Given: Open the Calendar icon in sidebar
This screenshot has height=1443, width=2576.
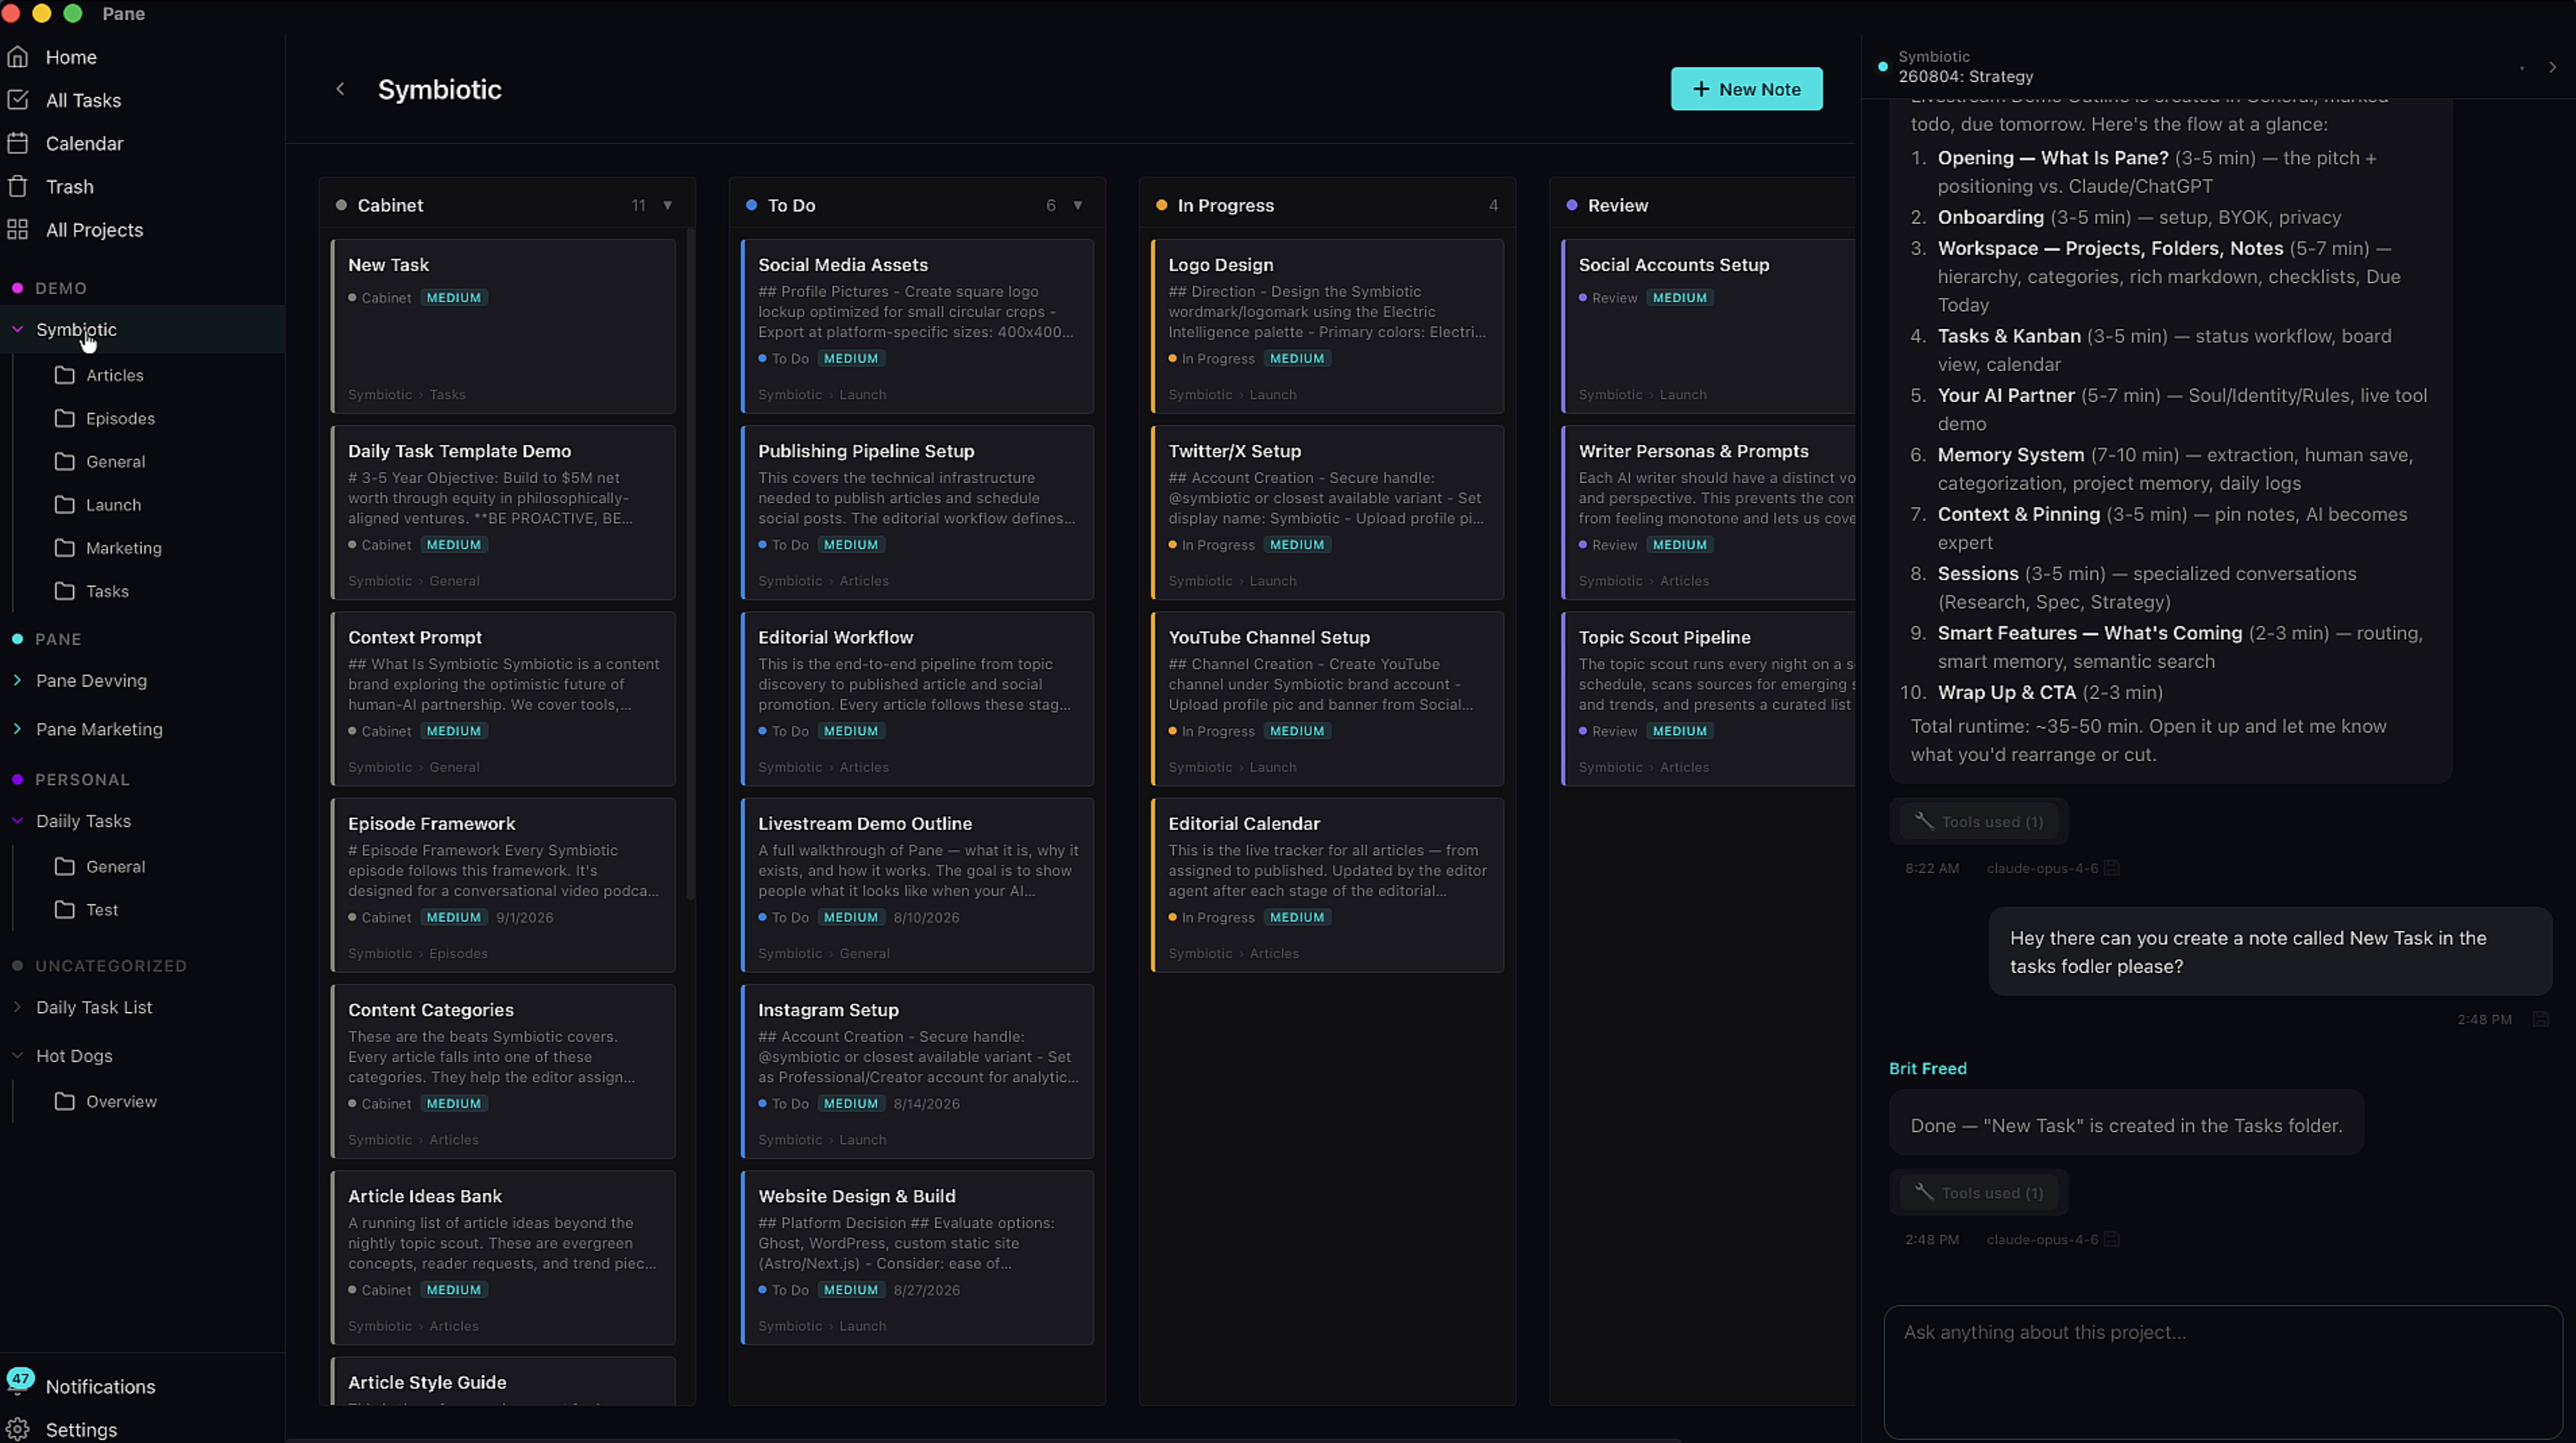Looking at the screenshot, I should point(17,143).
